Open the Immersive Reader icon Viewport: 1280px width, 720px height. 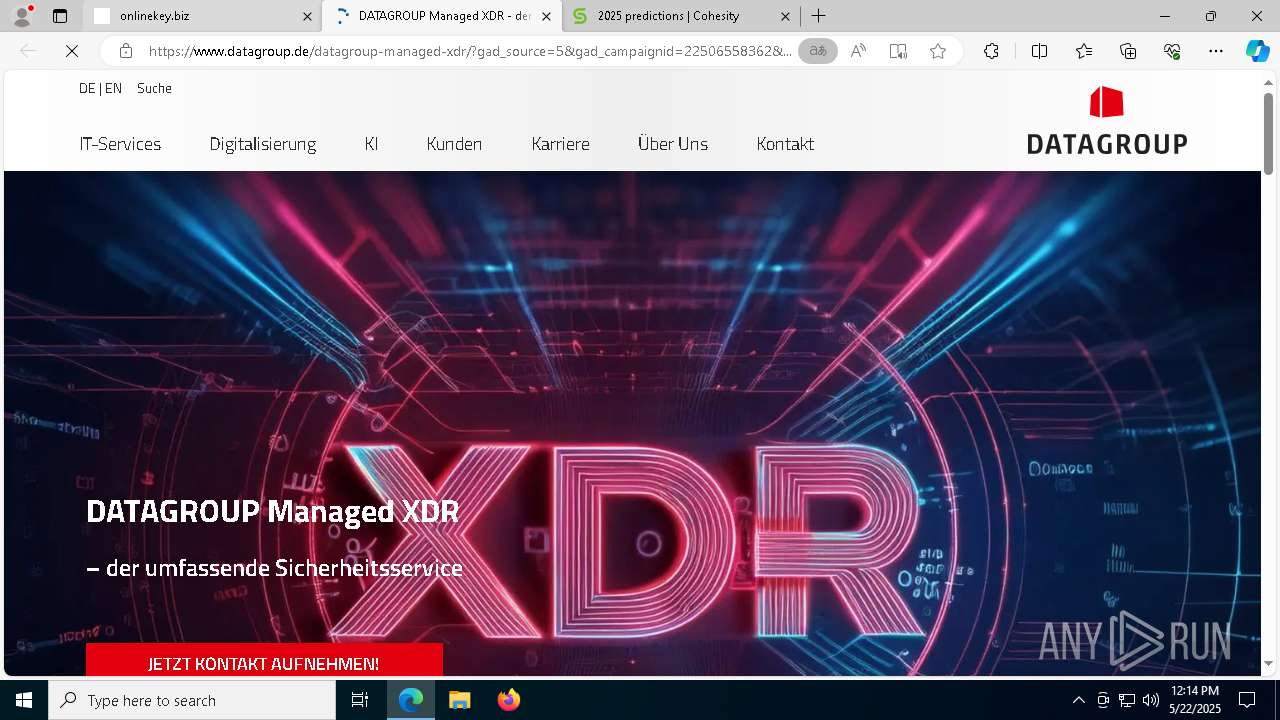[898, 52]
